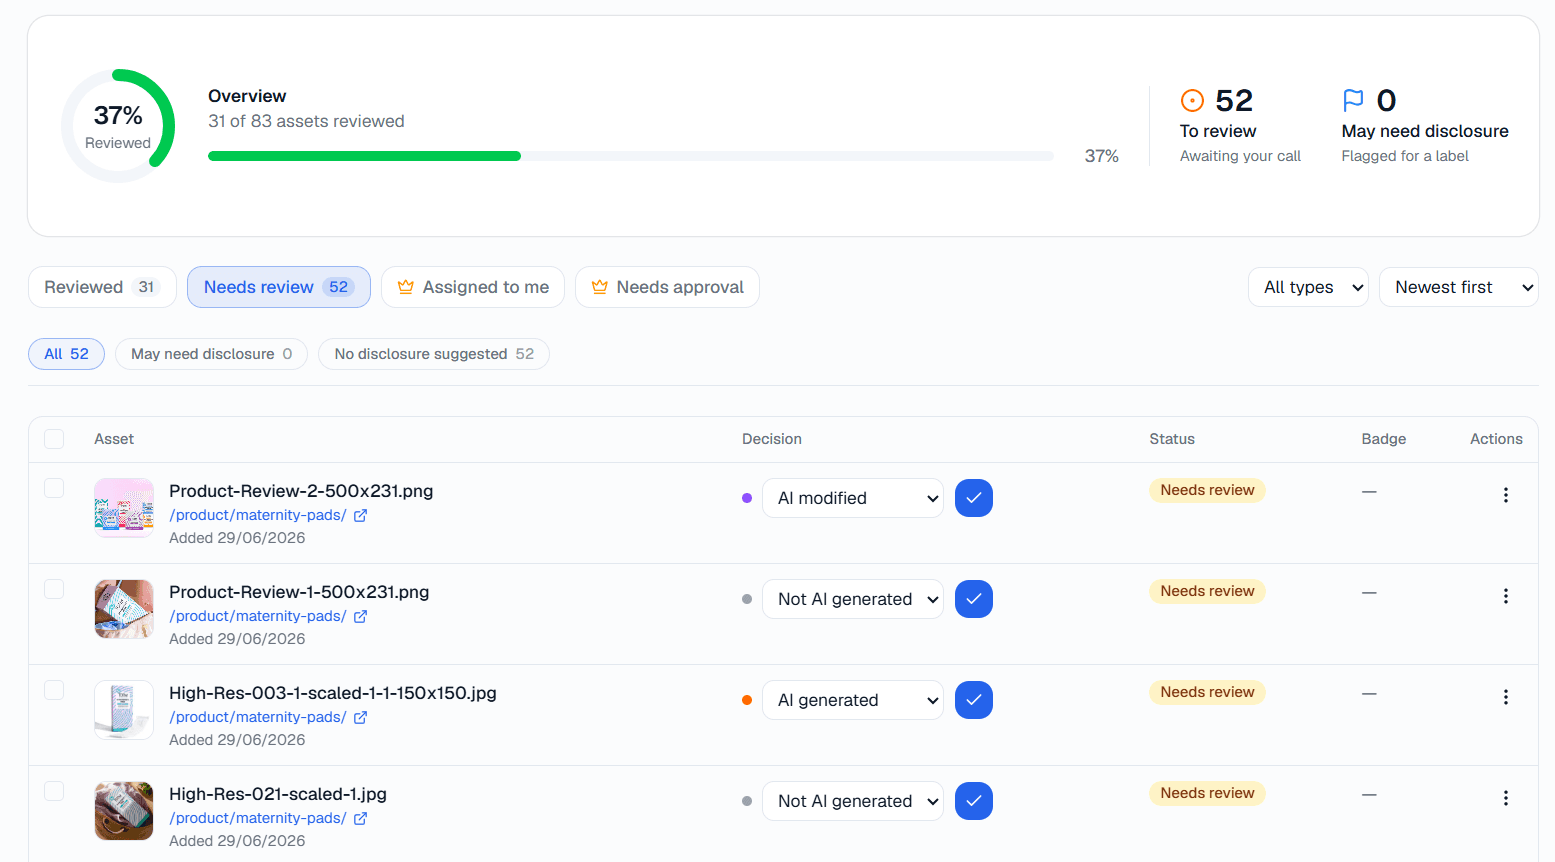The width and height of the screenshot is (1555, 862).
Task: Confirm decision for Product-Review-1-500x231.png
Action: (x=973, y=599)
